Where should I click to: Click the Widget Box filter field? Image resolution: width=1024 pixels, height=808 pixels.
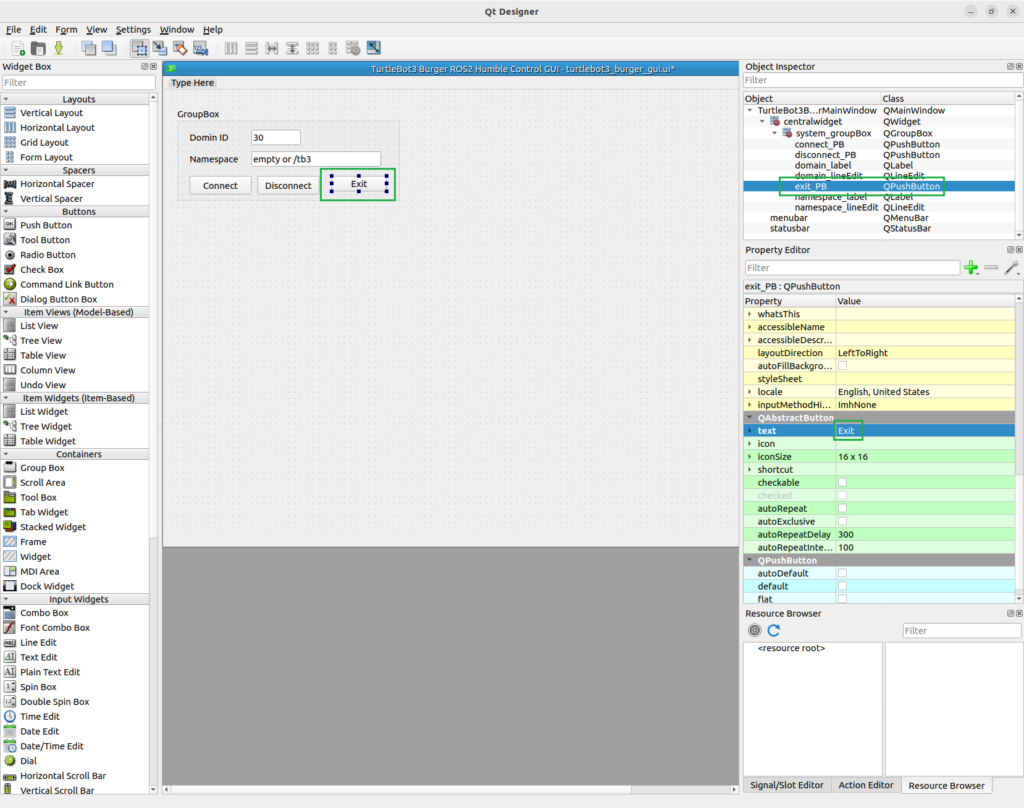click(x=78, y=82)
